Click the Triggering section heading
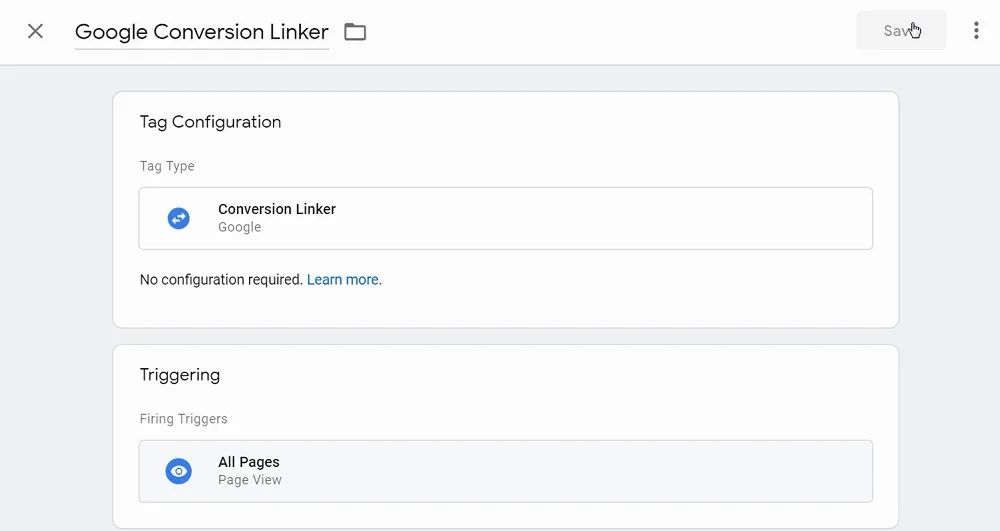Screen dimensions: 1000x531 tap(180, 375)
